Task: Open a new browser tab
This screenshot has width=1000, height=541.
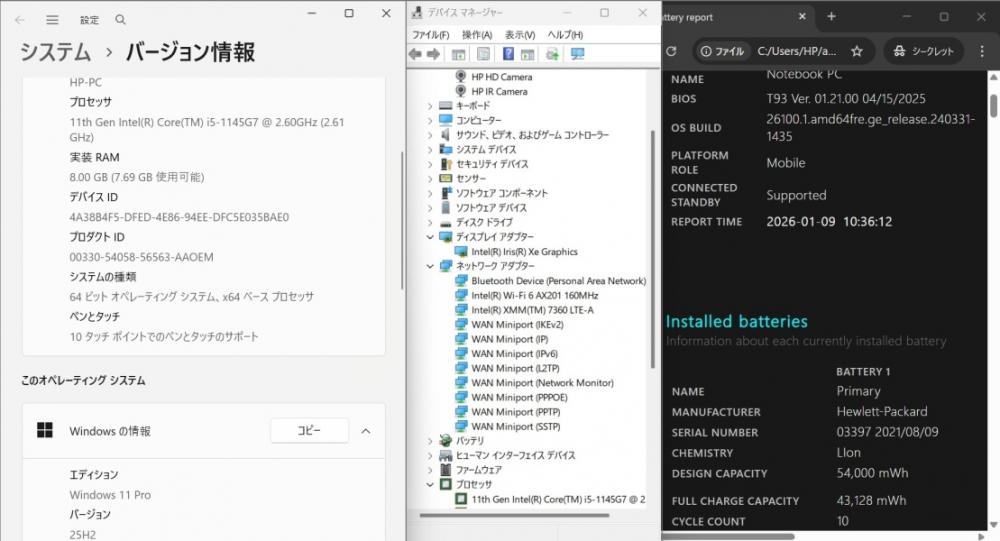Action: (x=831, y=17)
